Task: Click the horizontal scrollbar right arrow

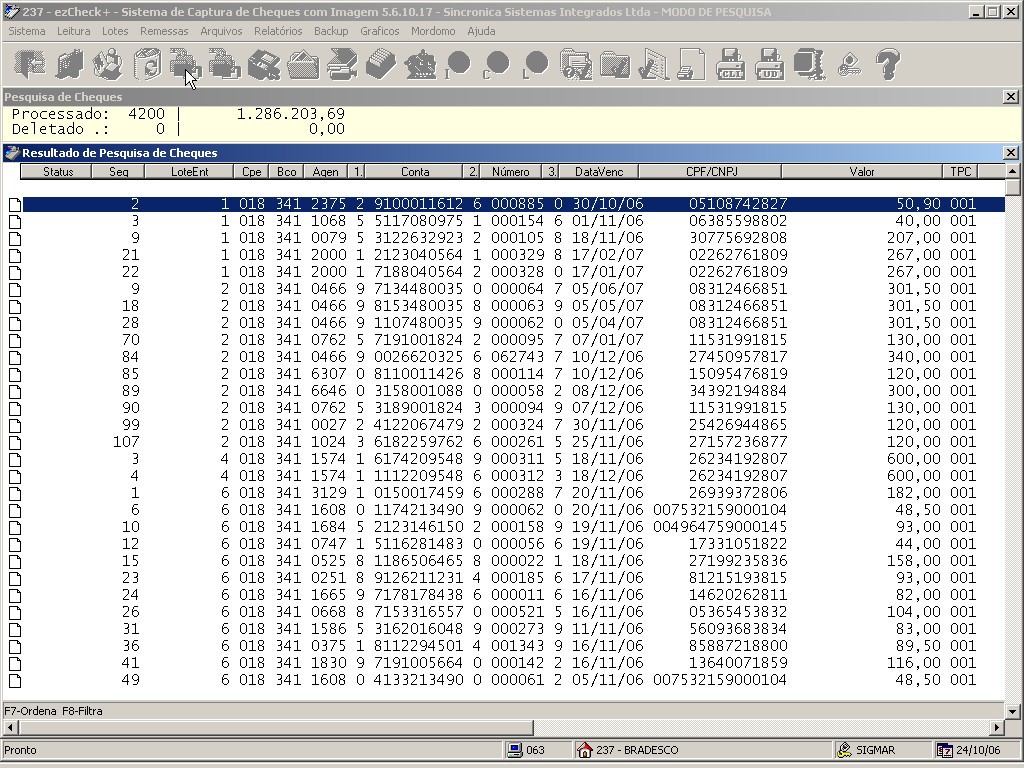Action: tap(997, 727)
